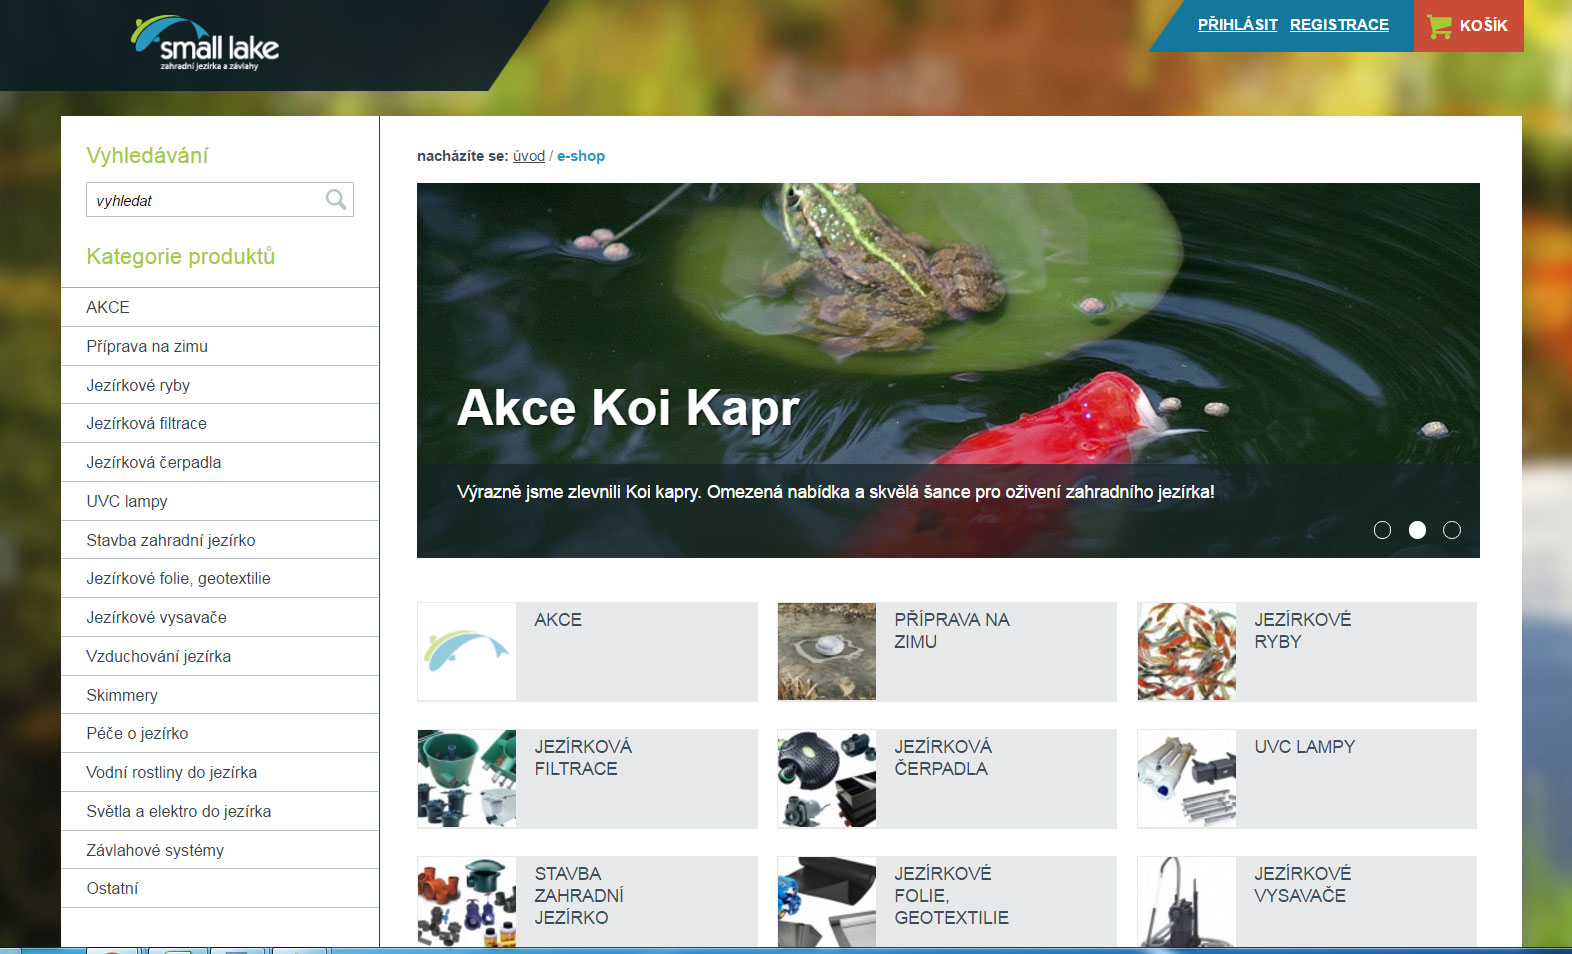This screenshot has width=1572, height=954.
Task: Open the AKCE category logo thumbnail
Action: click(x=467, y=652)
